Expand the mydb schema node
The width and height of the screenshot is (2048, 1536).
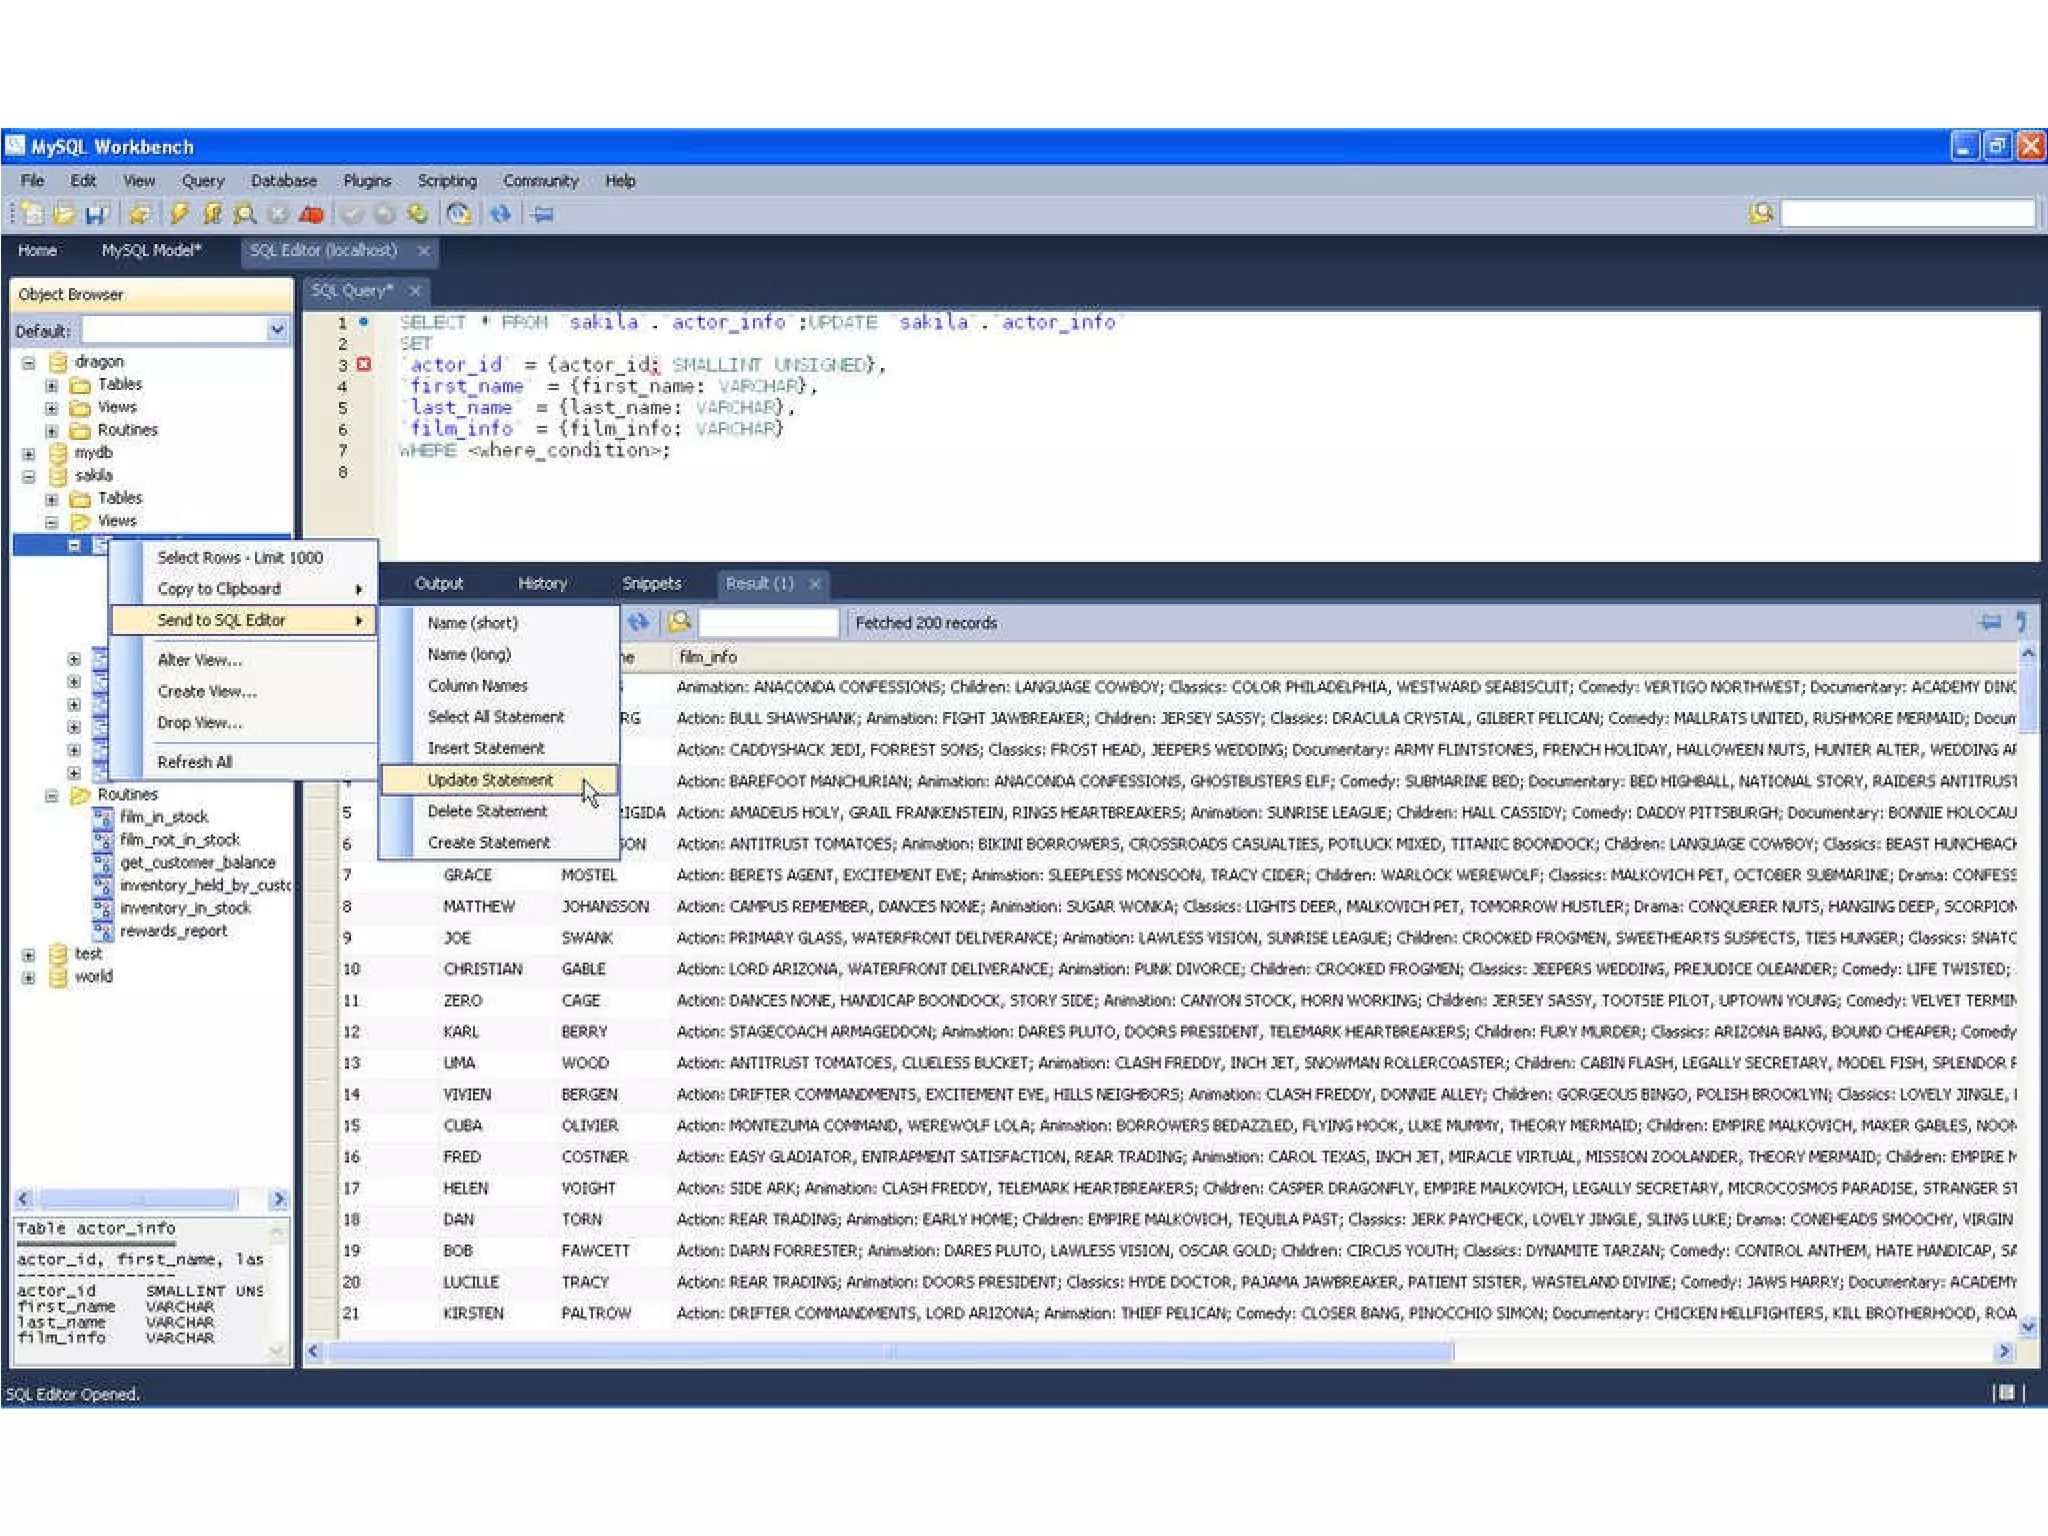click(29, 453)
